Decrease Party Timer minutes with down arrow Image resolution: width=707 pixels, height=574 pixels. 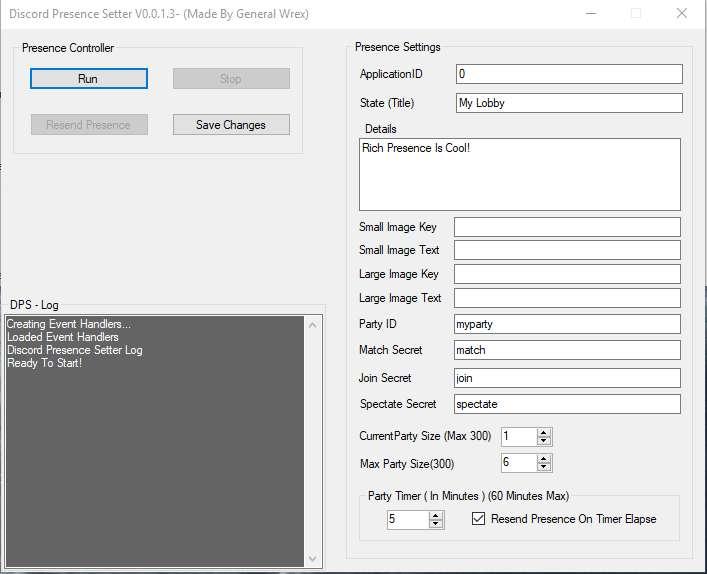point(436,523)
